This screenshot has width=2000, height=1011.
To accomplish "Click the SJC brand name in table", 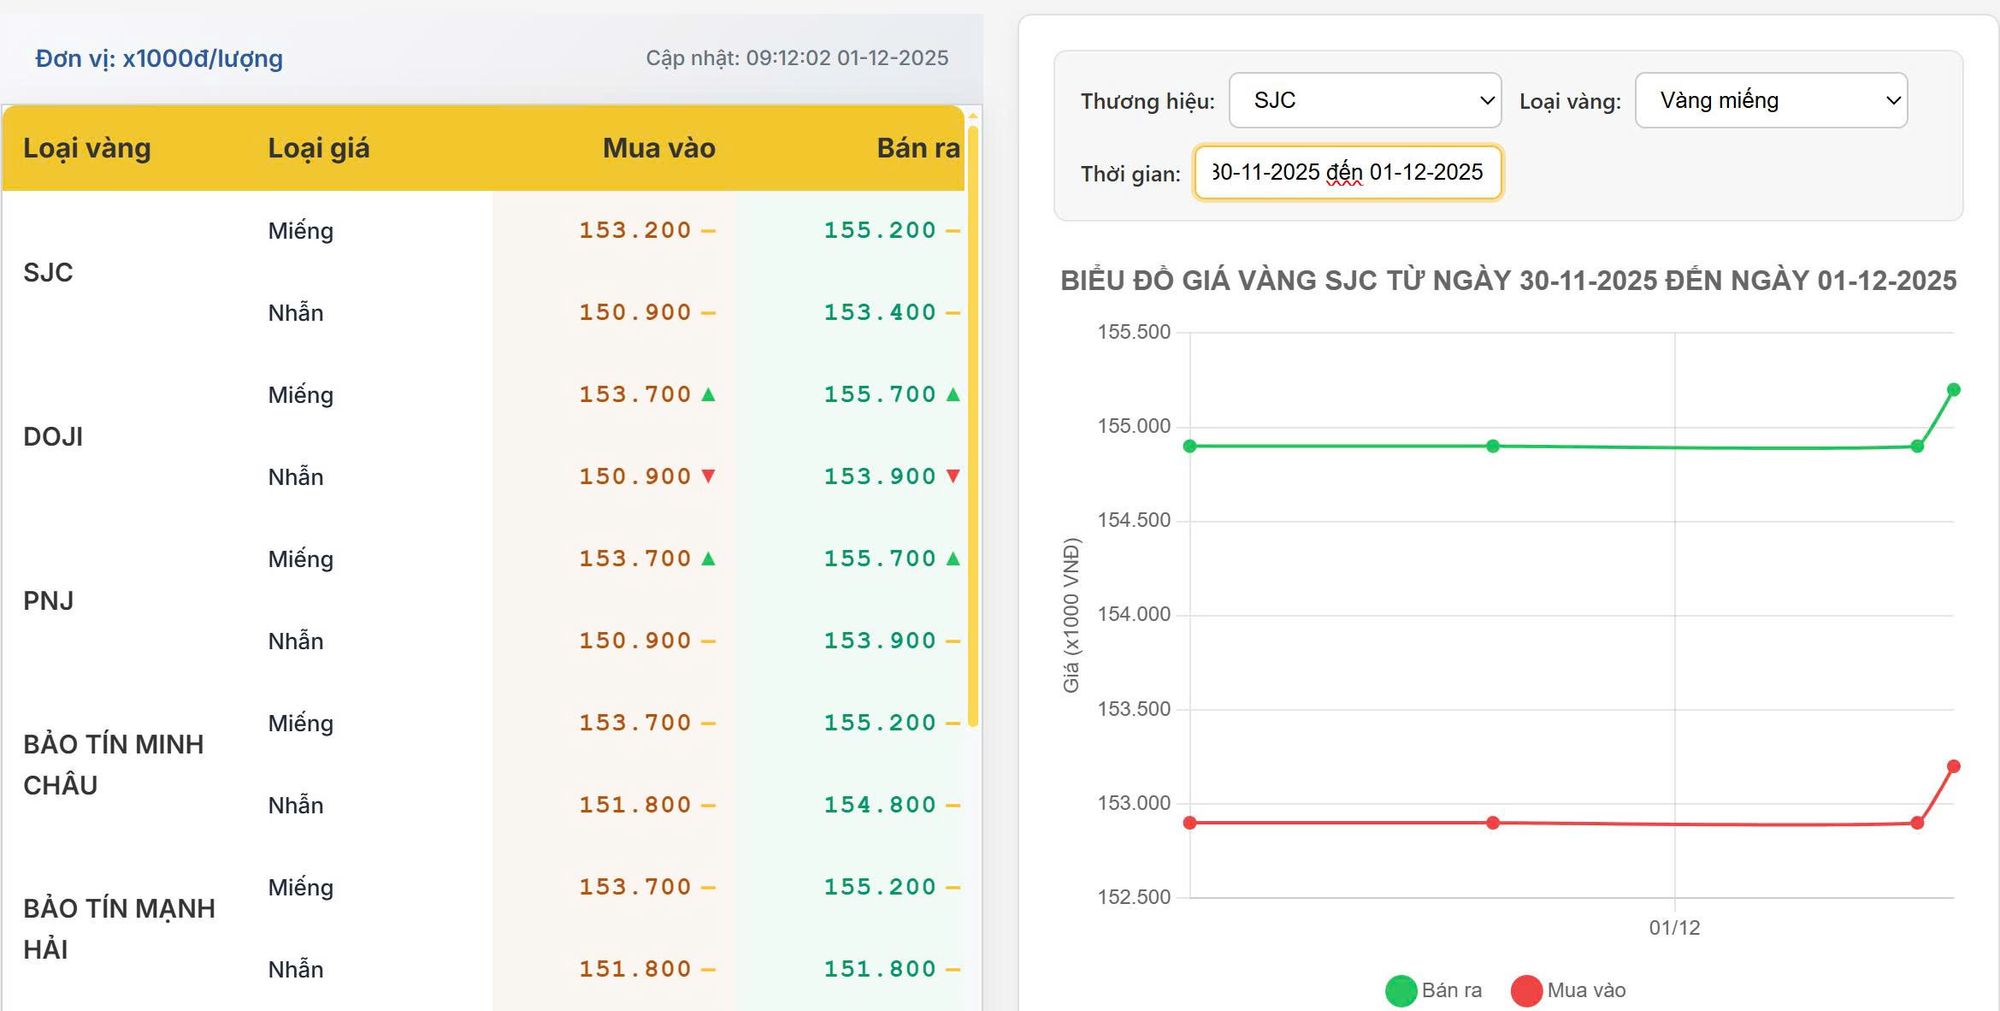I will (x=48, y=272).
